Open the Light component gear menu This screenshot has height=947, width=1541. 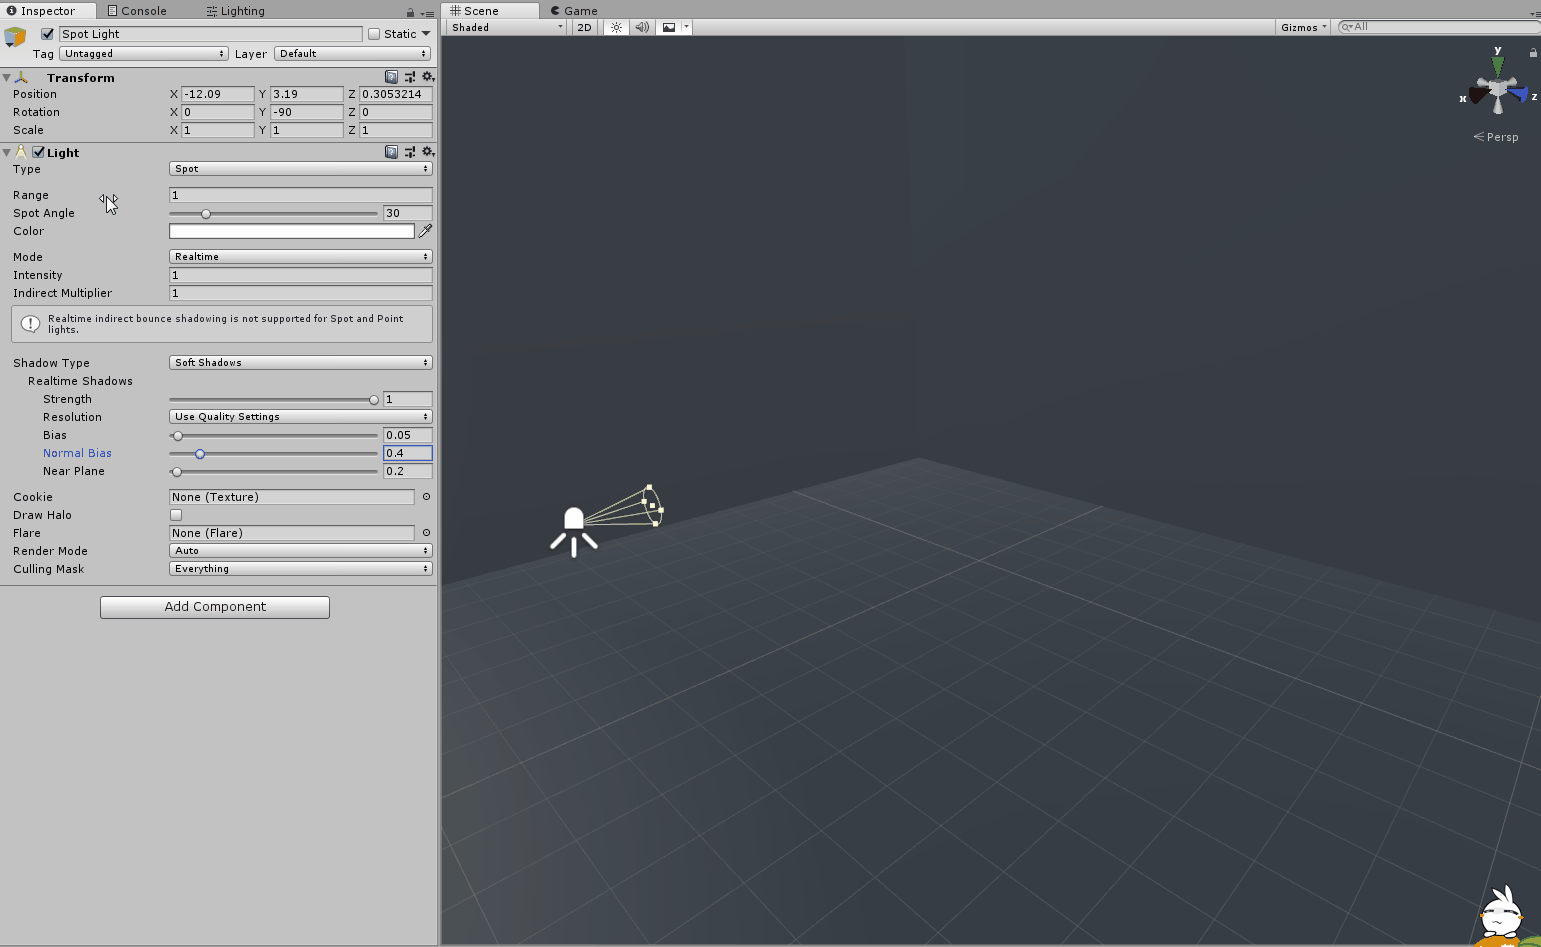coord(428,152)
